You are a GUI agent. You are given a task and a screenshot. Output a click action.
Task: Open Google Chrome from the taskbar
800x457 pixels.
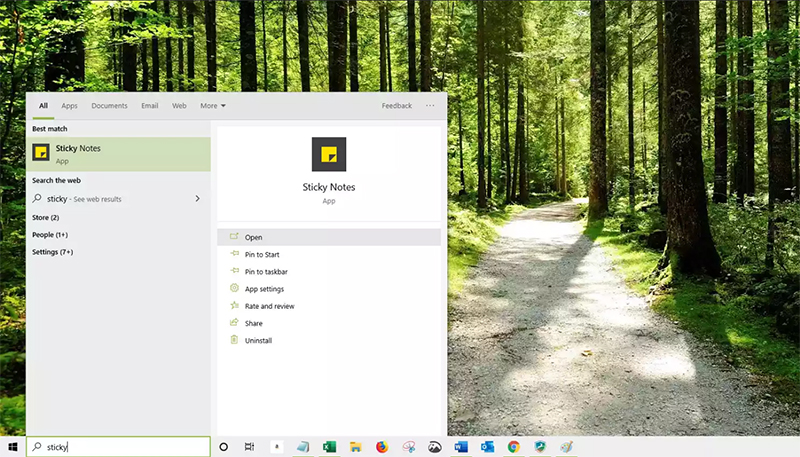click(513, 447)
